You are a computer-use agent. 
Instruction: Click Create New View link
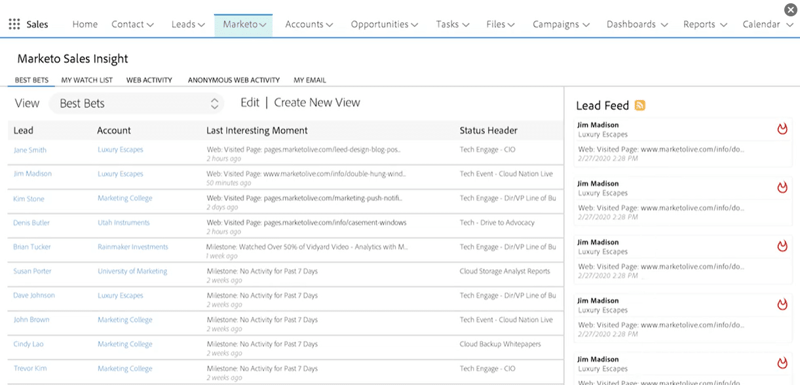click(317, 102)
